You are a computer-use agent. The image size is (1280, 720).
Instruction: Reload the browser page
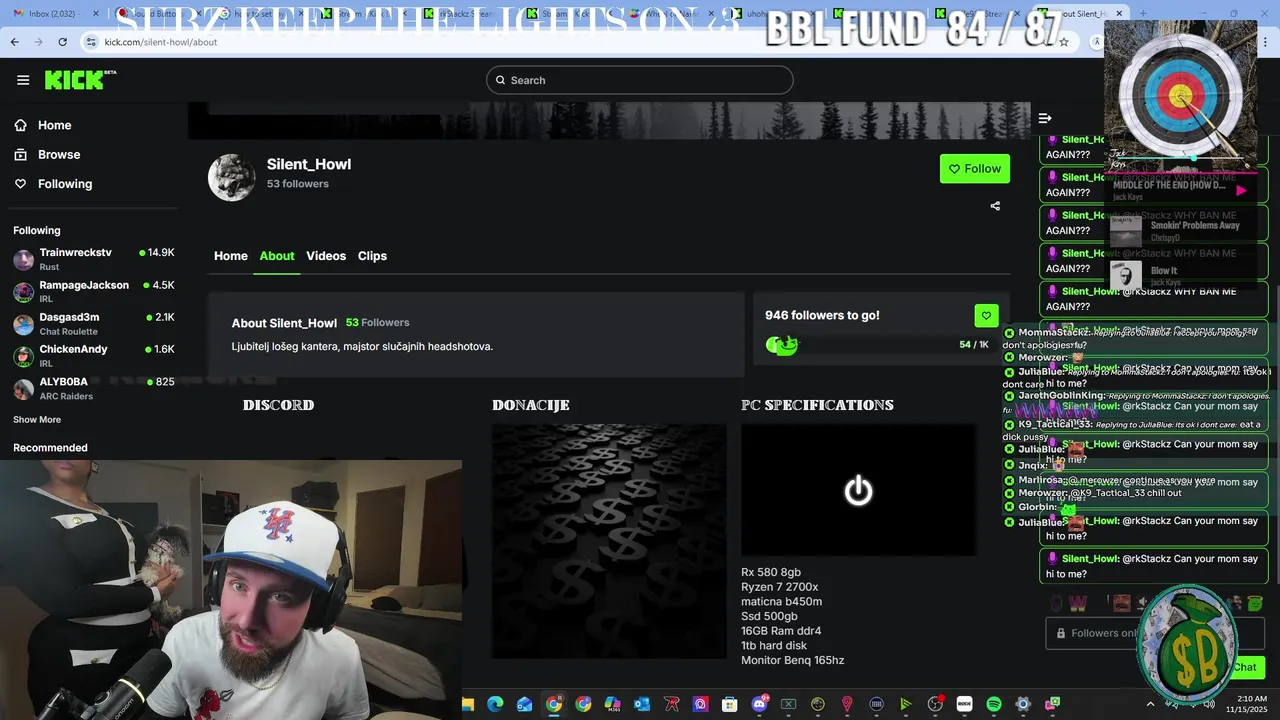coord(62,42)
